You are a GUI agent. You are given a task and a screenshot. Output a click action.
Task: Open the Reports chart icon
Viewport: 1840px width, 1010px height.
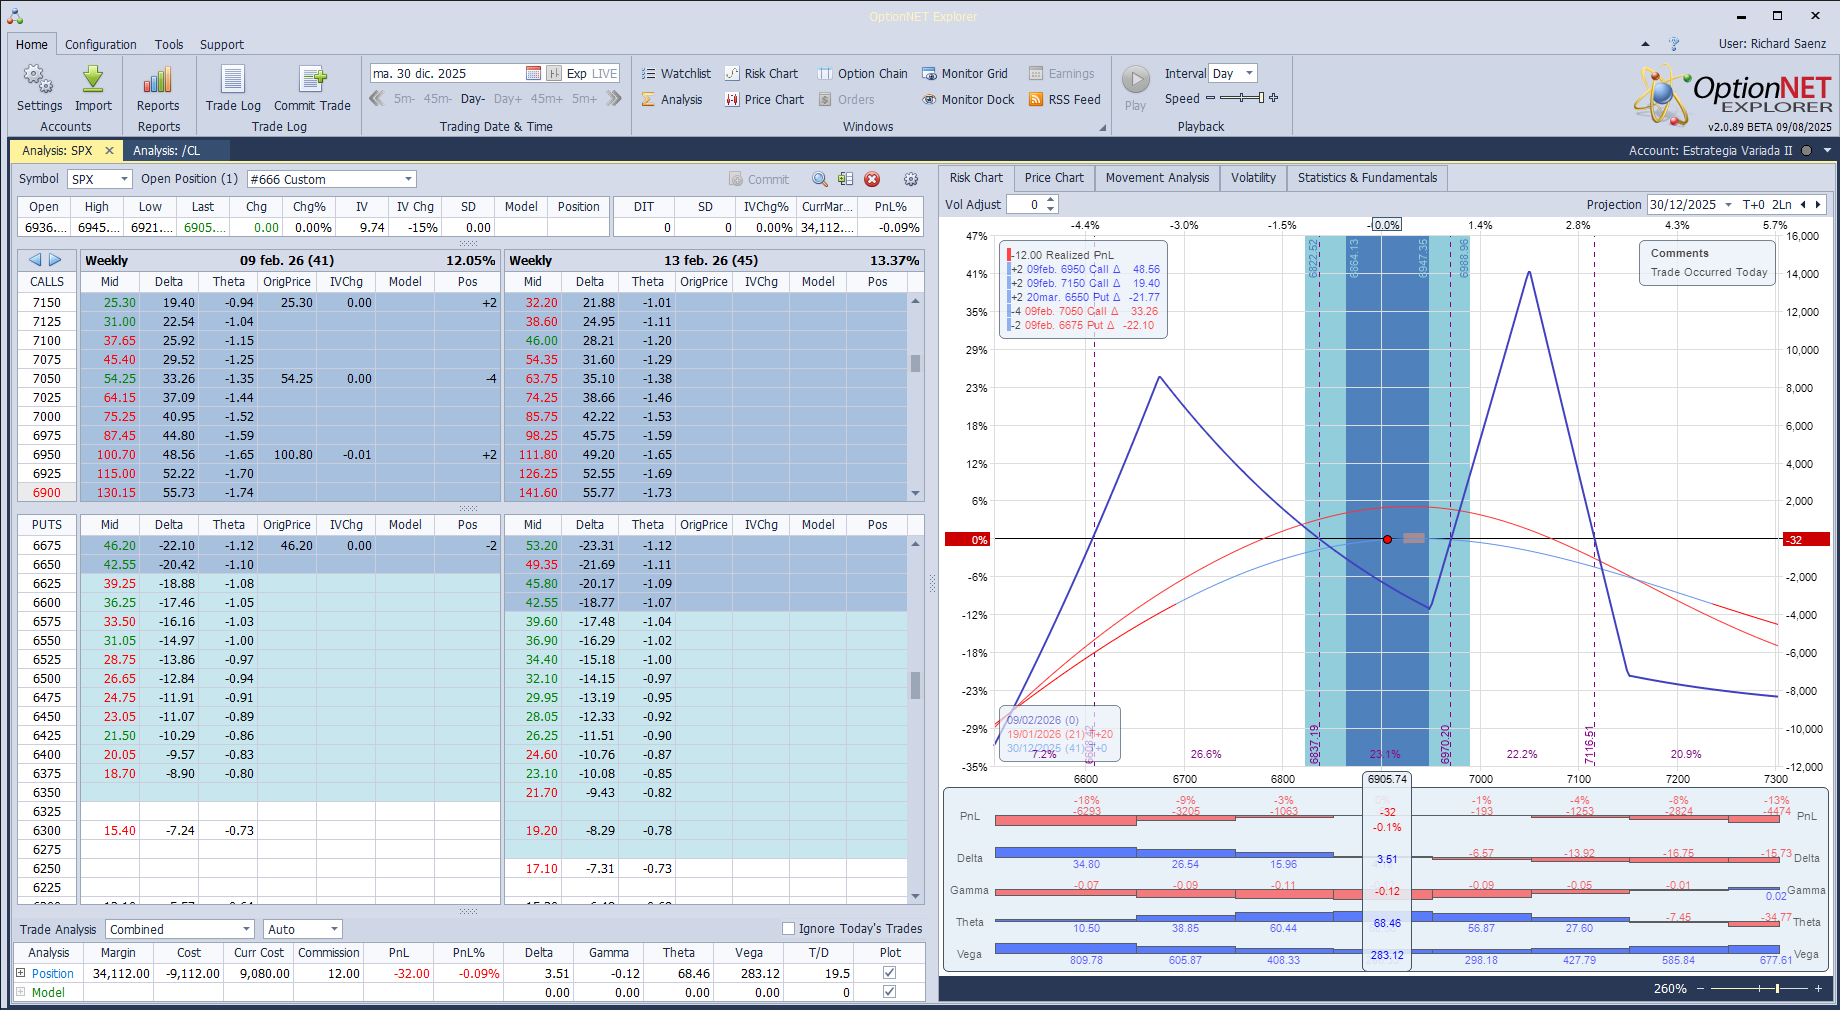coord(158,80)
